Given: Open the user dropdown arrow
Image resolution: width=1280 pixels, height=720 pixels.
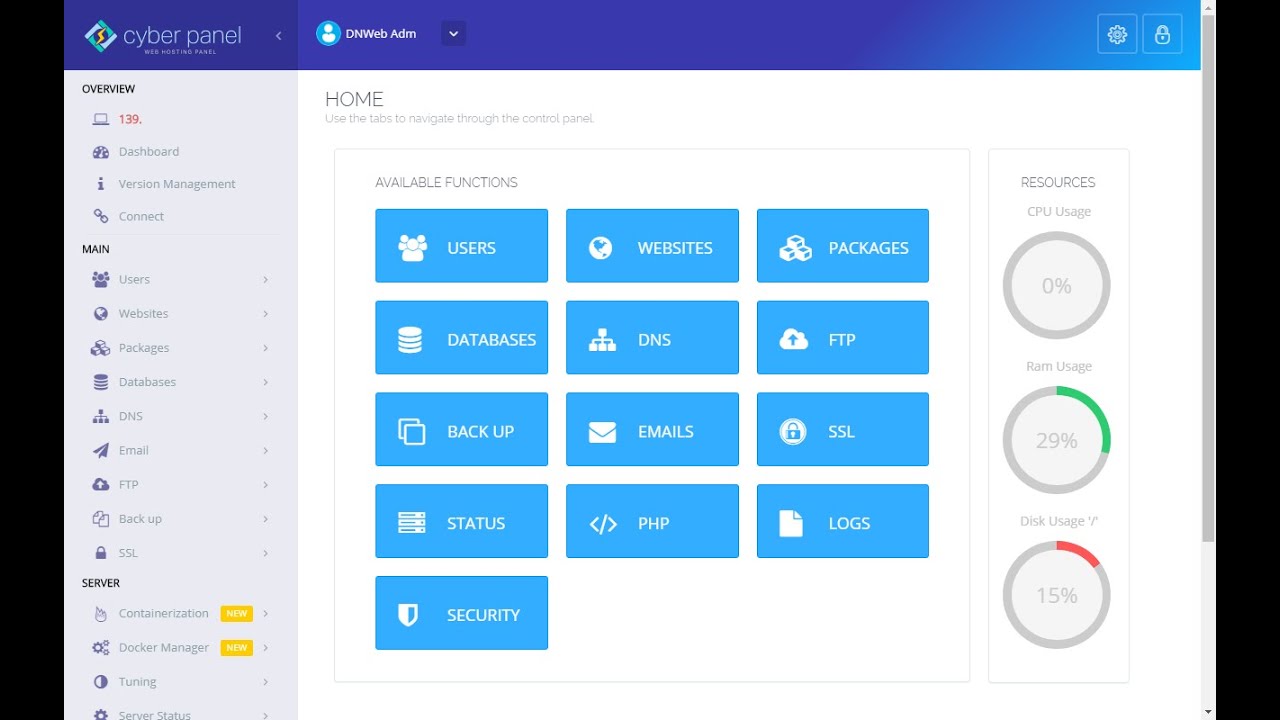Looking at the screenshot, I should 453,33.
